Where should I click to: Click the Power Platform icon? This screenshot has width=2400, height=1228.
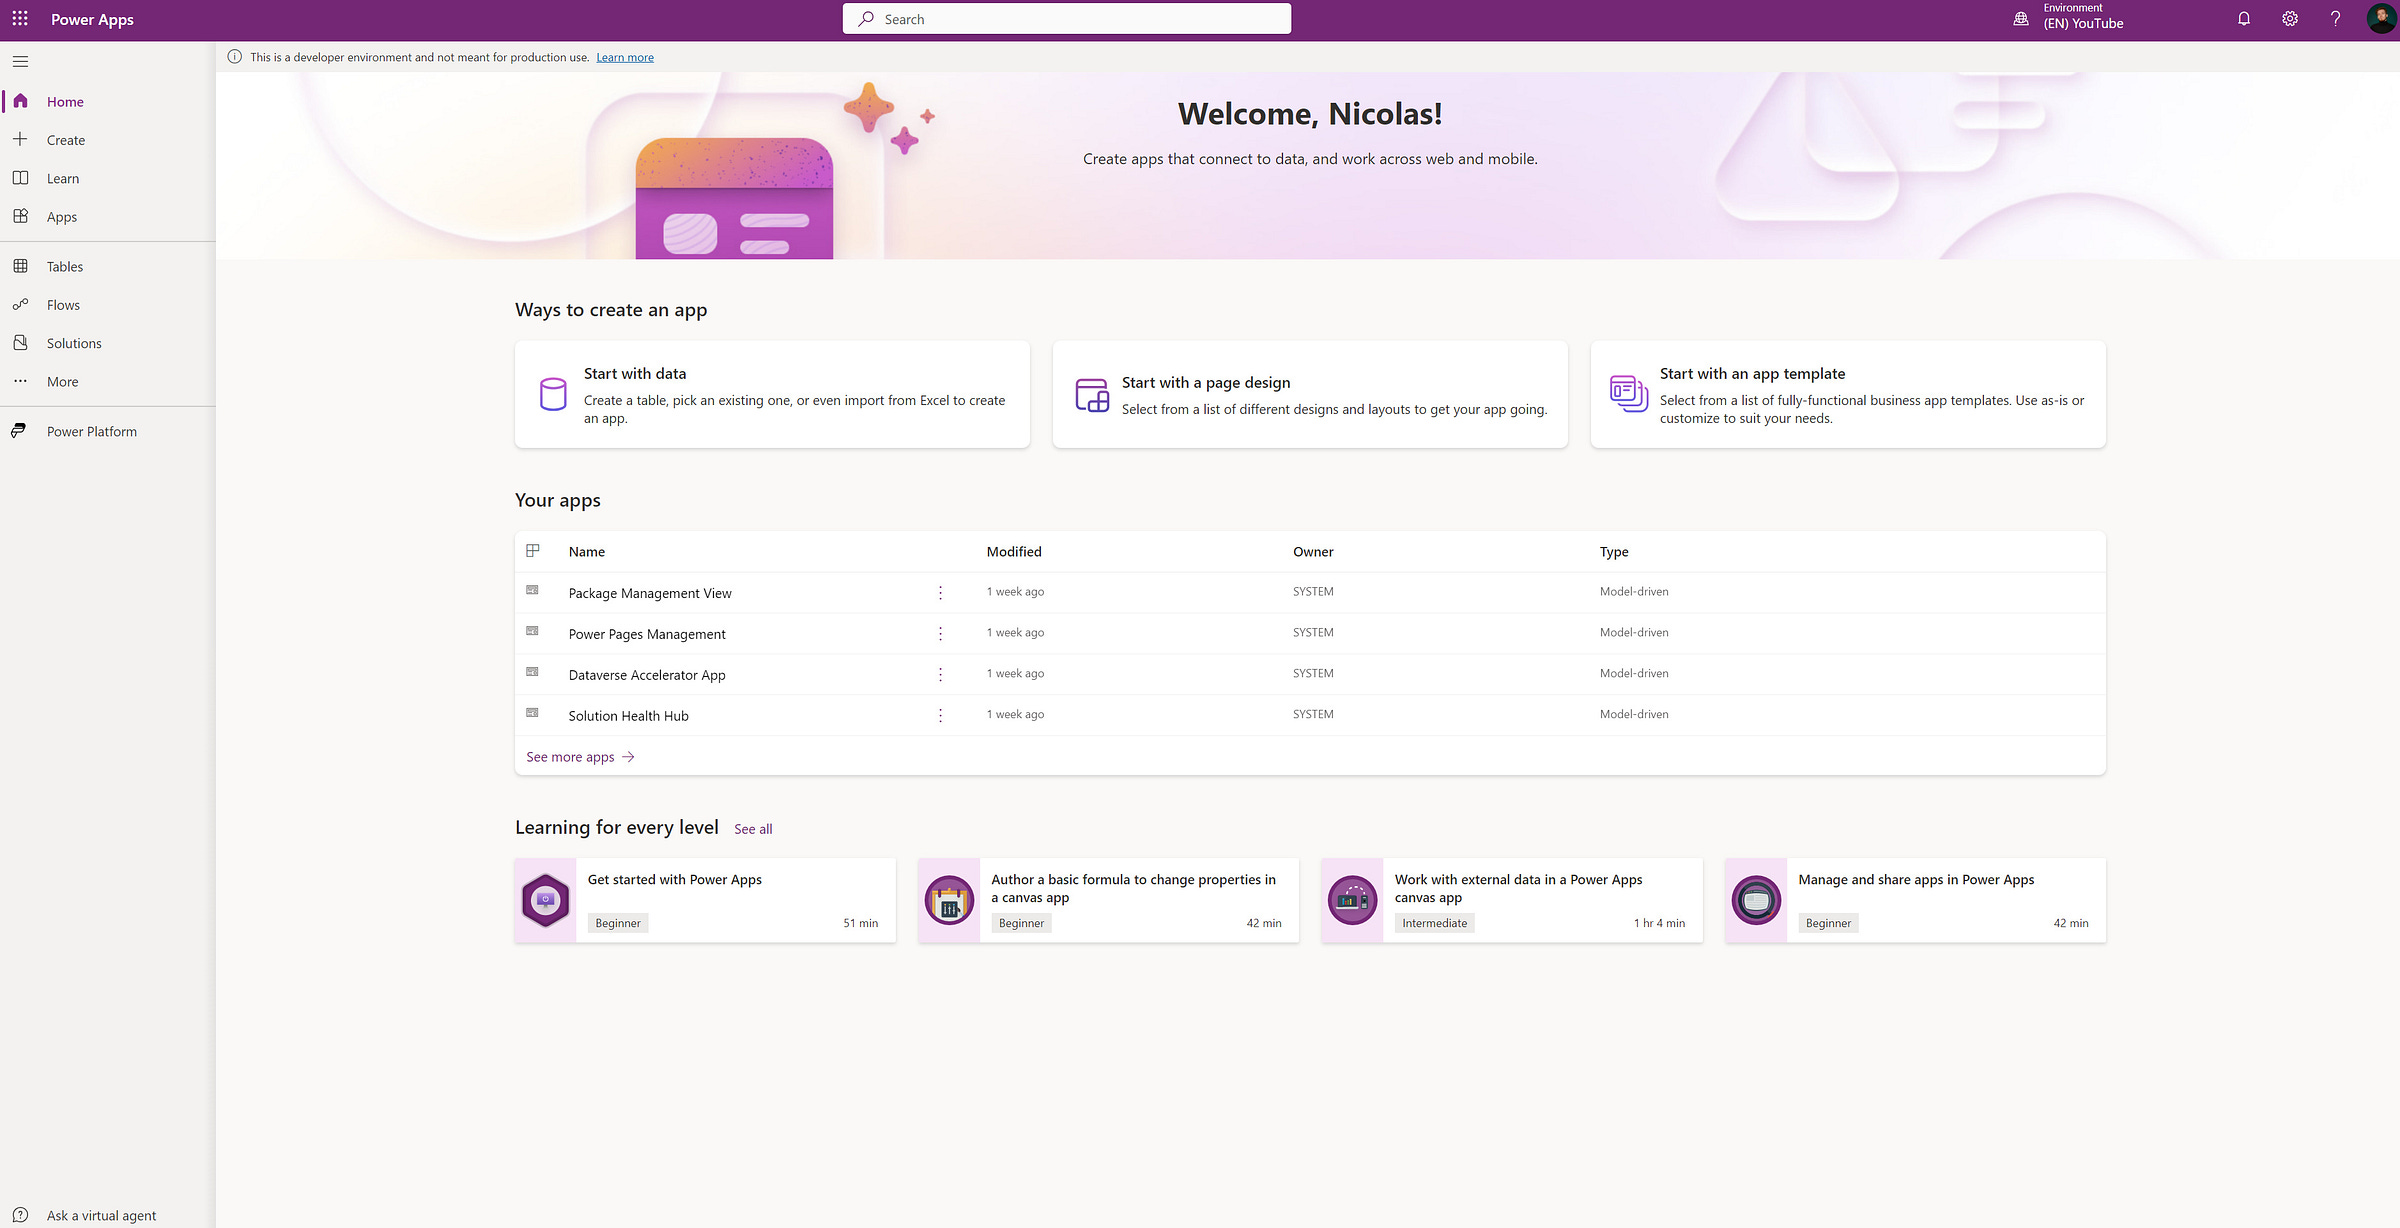tap(18, 431)
